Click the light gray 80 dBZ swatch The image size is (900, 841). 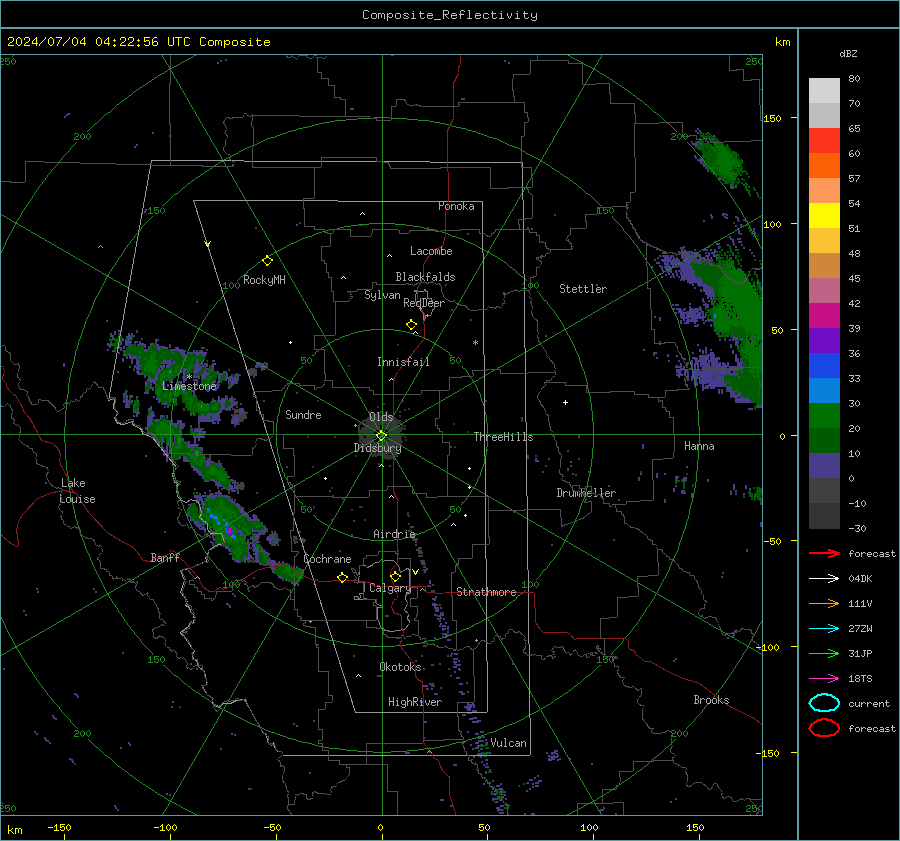(x=824, y=90)
